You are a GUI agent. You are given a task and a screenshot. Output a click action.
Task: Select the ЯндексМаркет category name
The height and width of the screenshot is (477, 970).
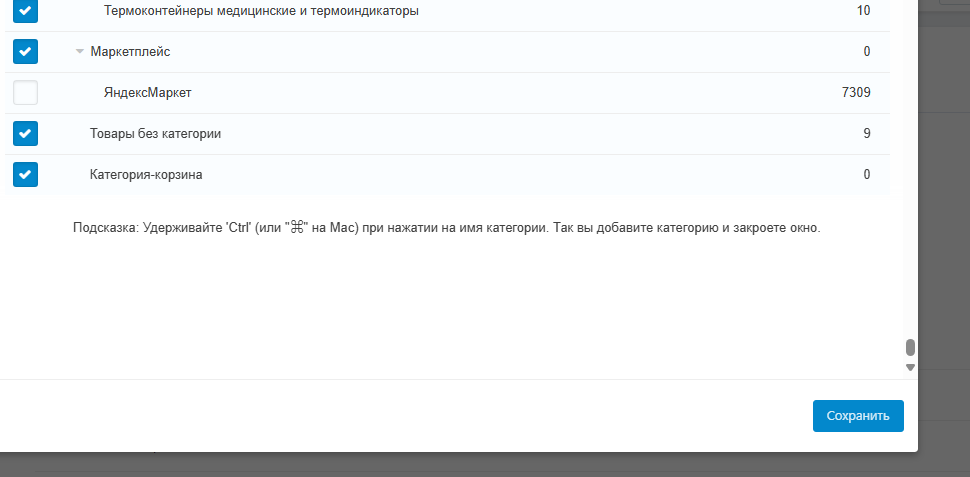[147, 93]
